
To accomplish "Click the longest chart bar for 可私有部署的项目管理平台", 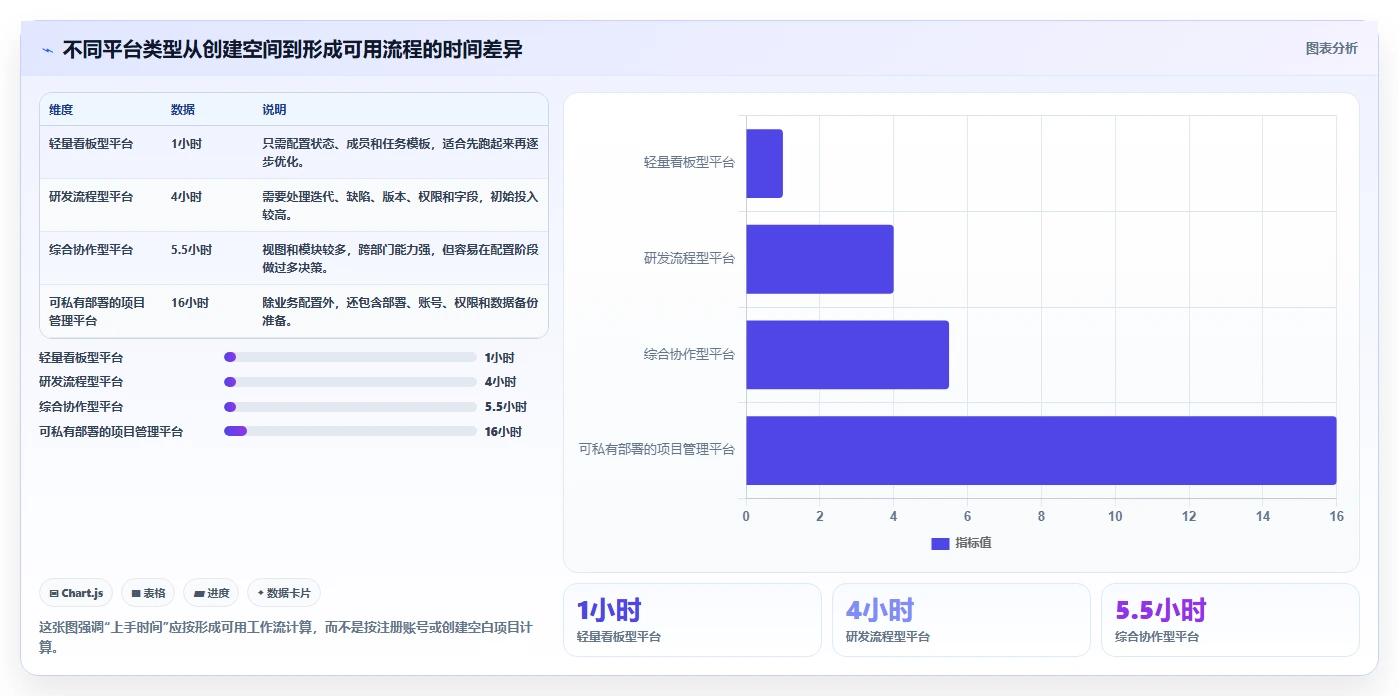I will tap(1041, 451).
